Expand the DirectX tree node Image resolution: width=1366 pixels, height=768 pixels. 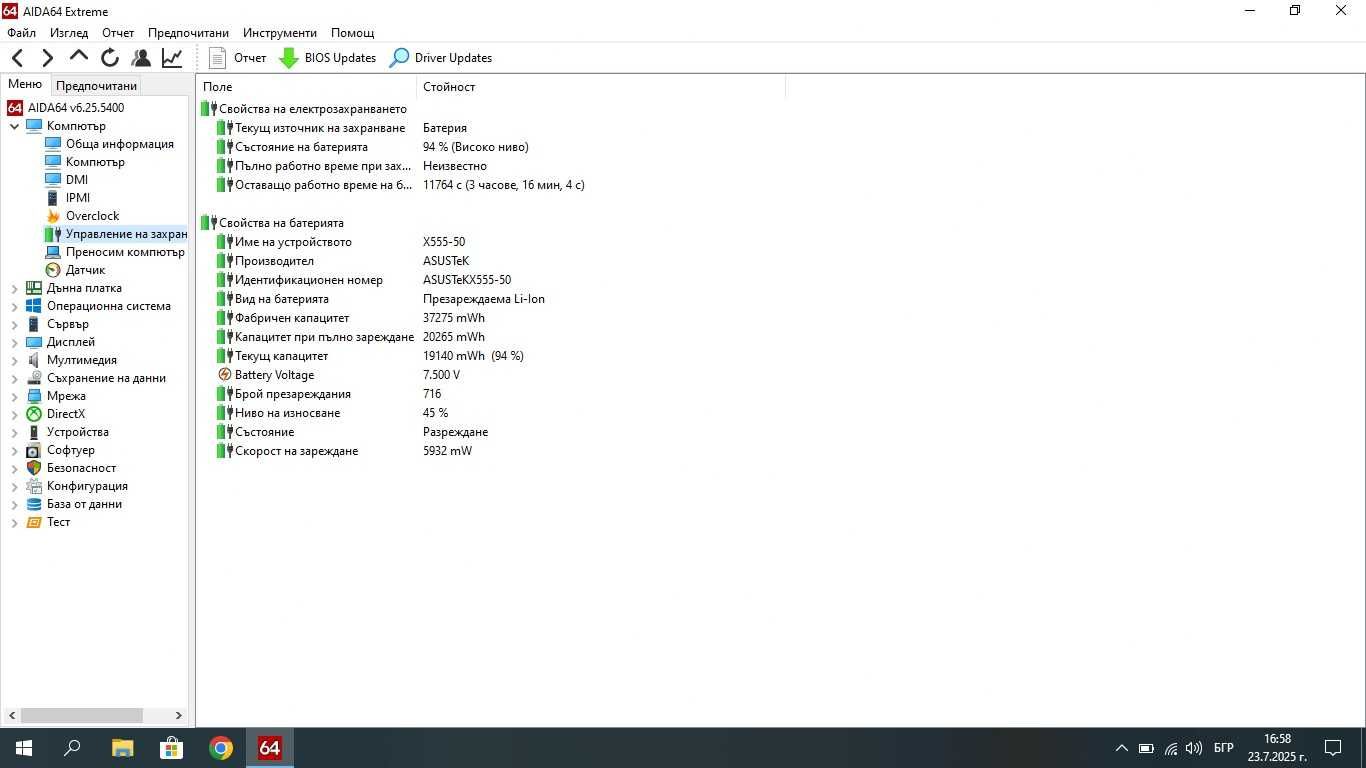pyautogui.click(x=15, y=414)
